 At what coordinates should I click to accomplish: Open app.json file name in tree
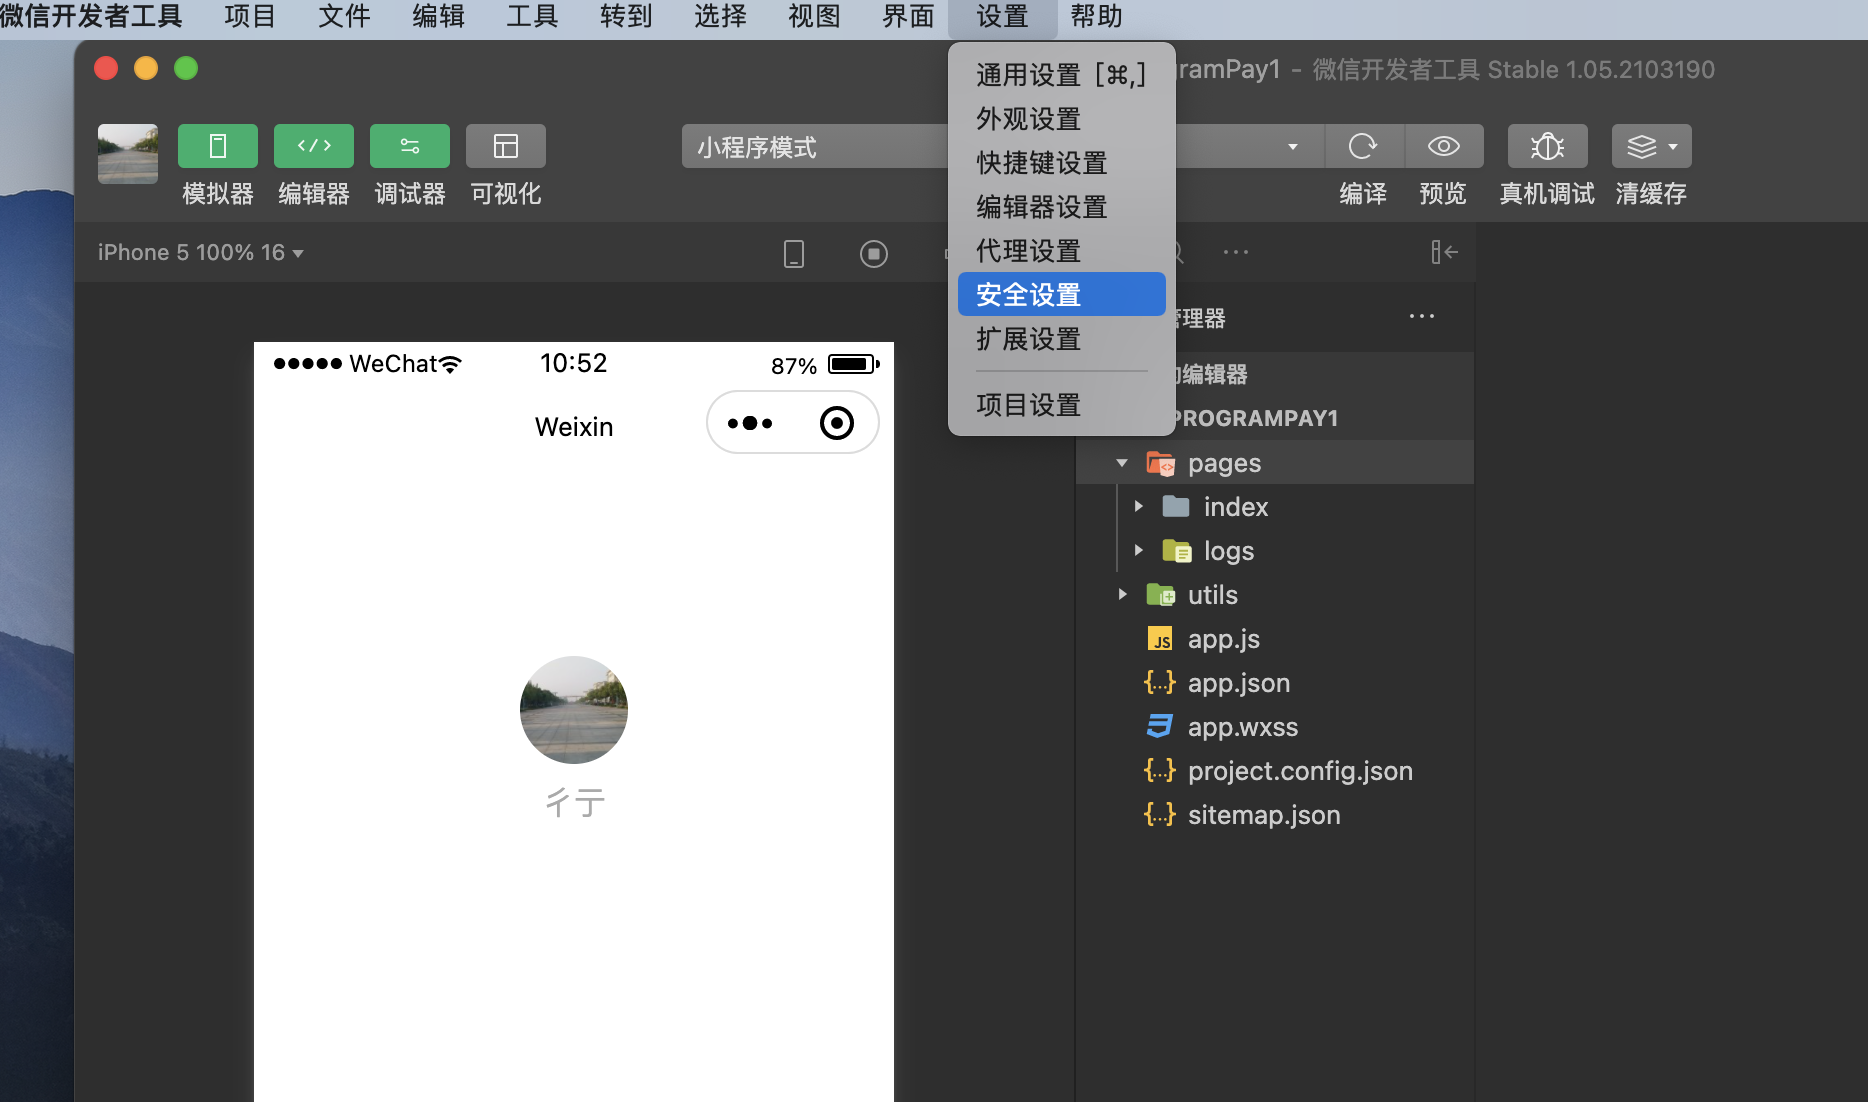click(x=1239, y=683)
